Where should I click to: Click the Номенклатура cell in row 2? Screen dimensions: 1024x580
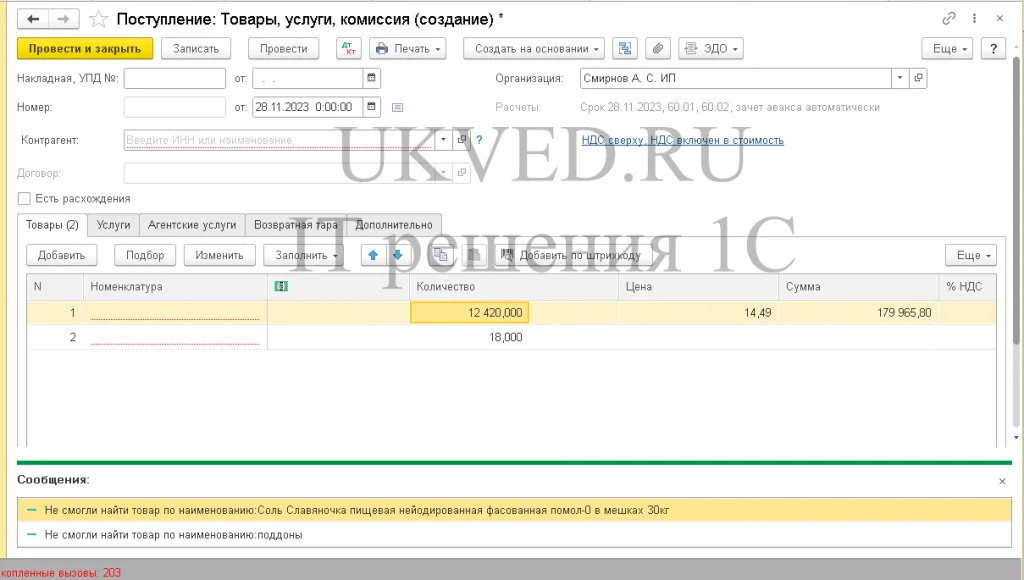pyautogui.click(x=175, y=337)
